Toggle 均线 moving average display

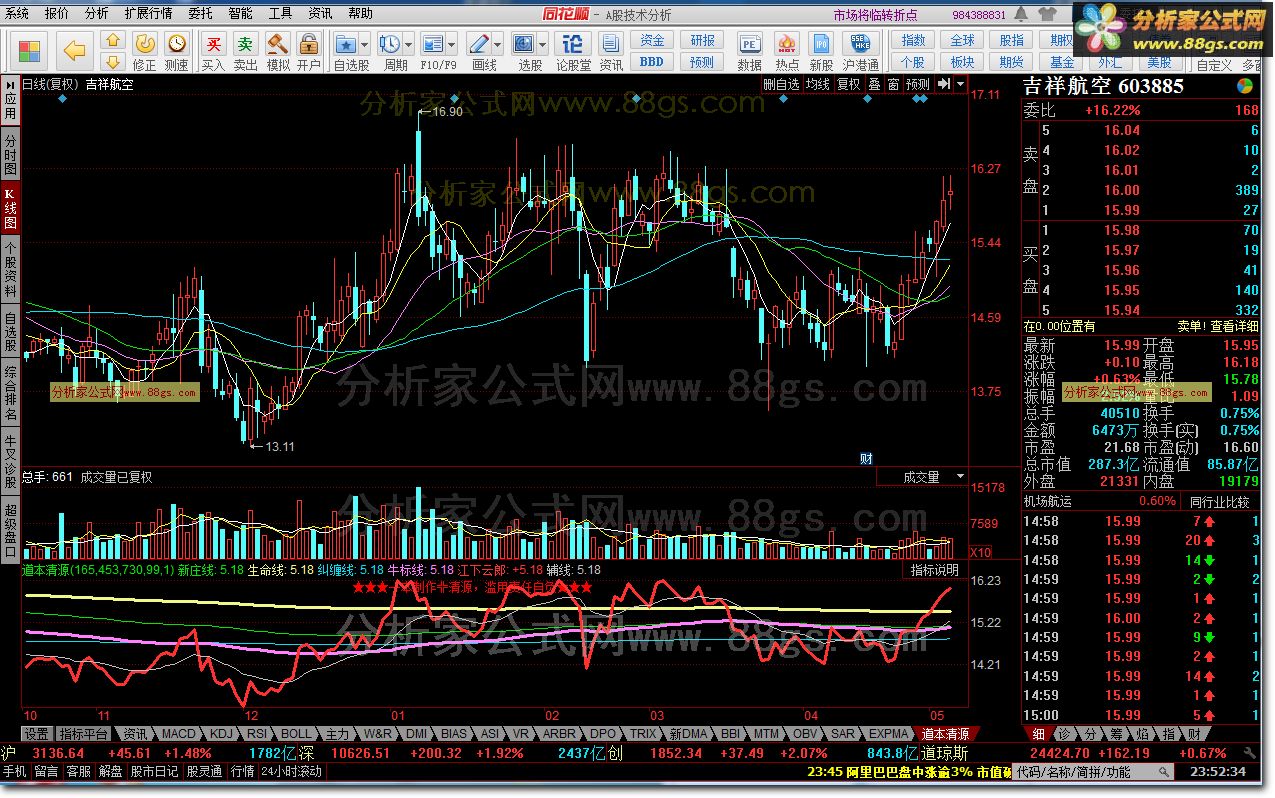coord(818,85)
